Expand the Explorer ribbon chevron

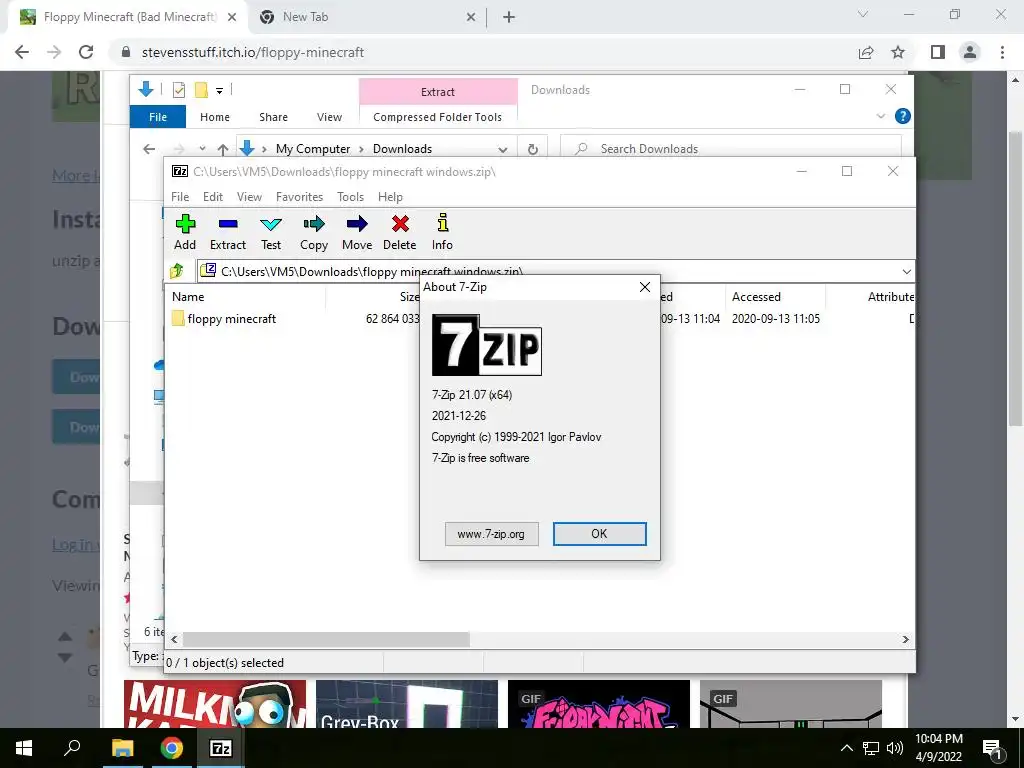(x=880, y=116)
